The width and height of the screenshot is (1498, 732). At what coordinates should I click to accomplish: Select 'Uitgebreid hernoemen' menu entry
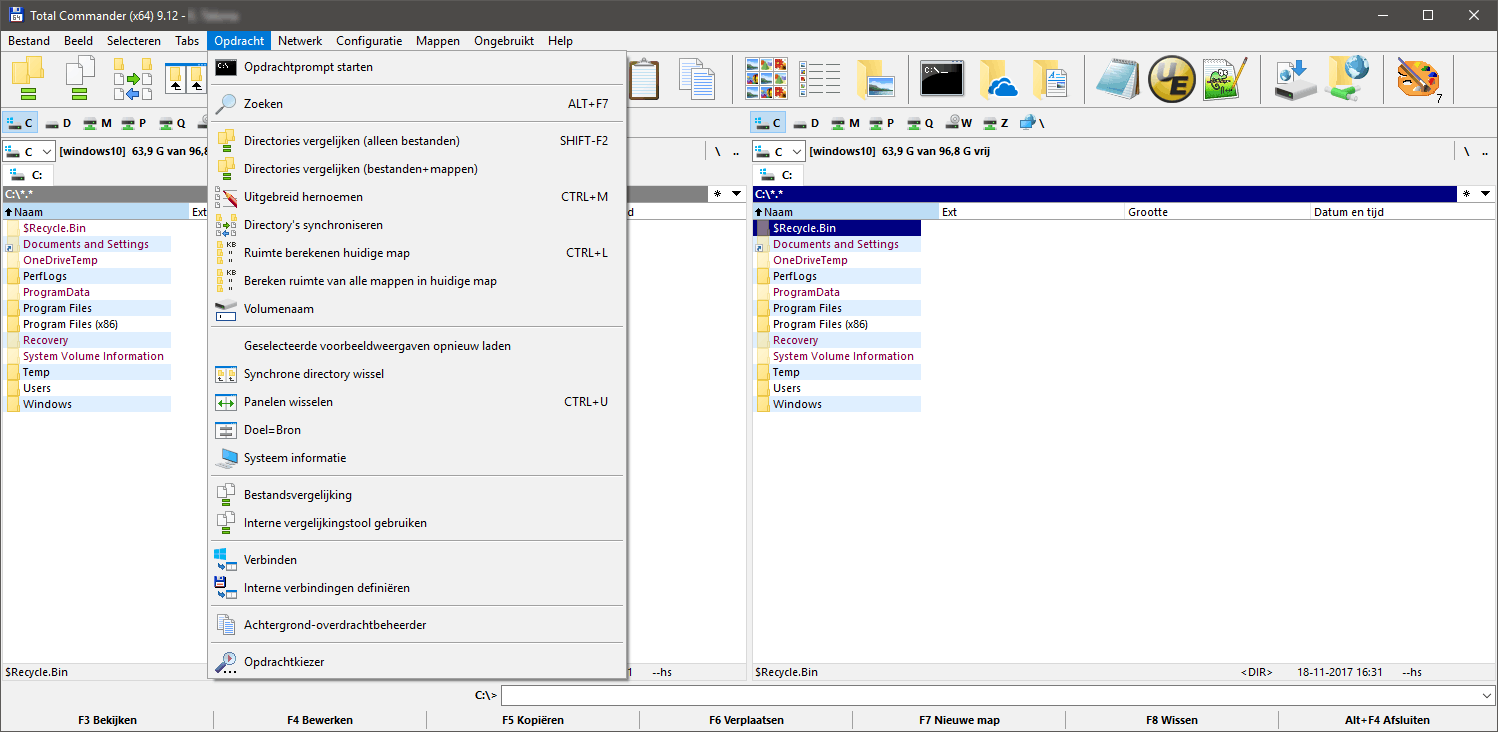[x=417, y=197]
